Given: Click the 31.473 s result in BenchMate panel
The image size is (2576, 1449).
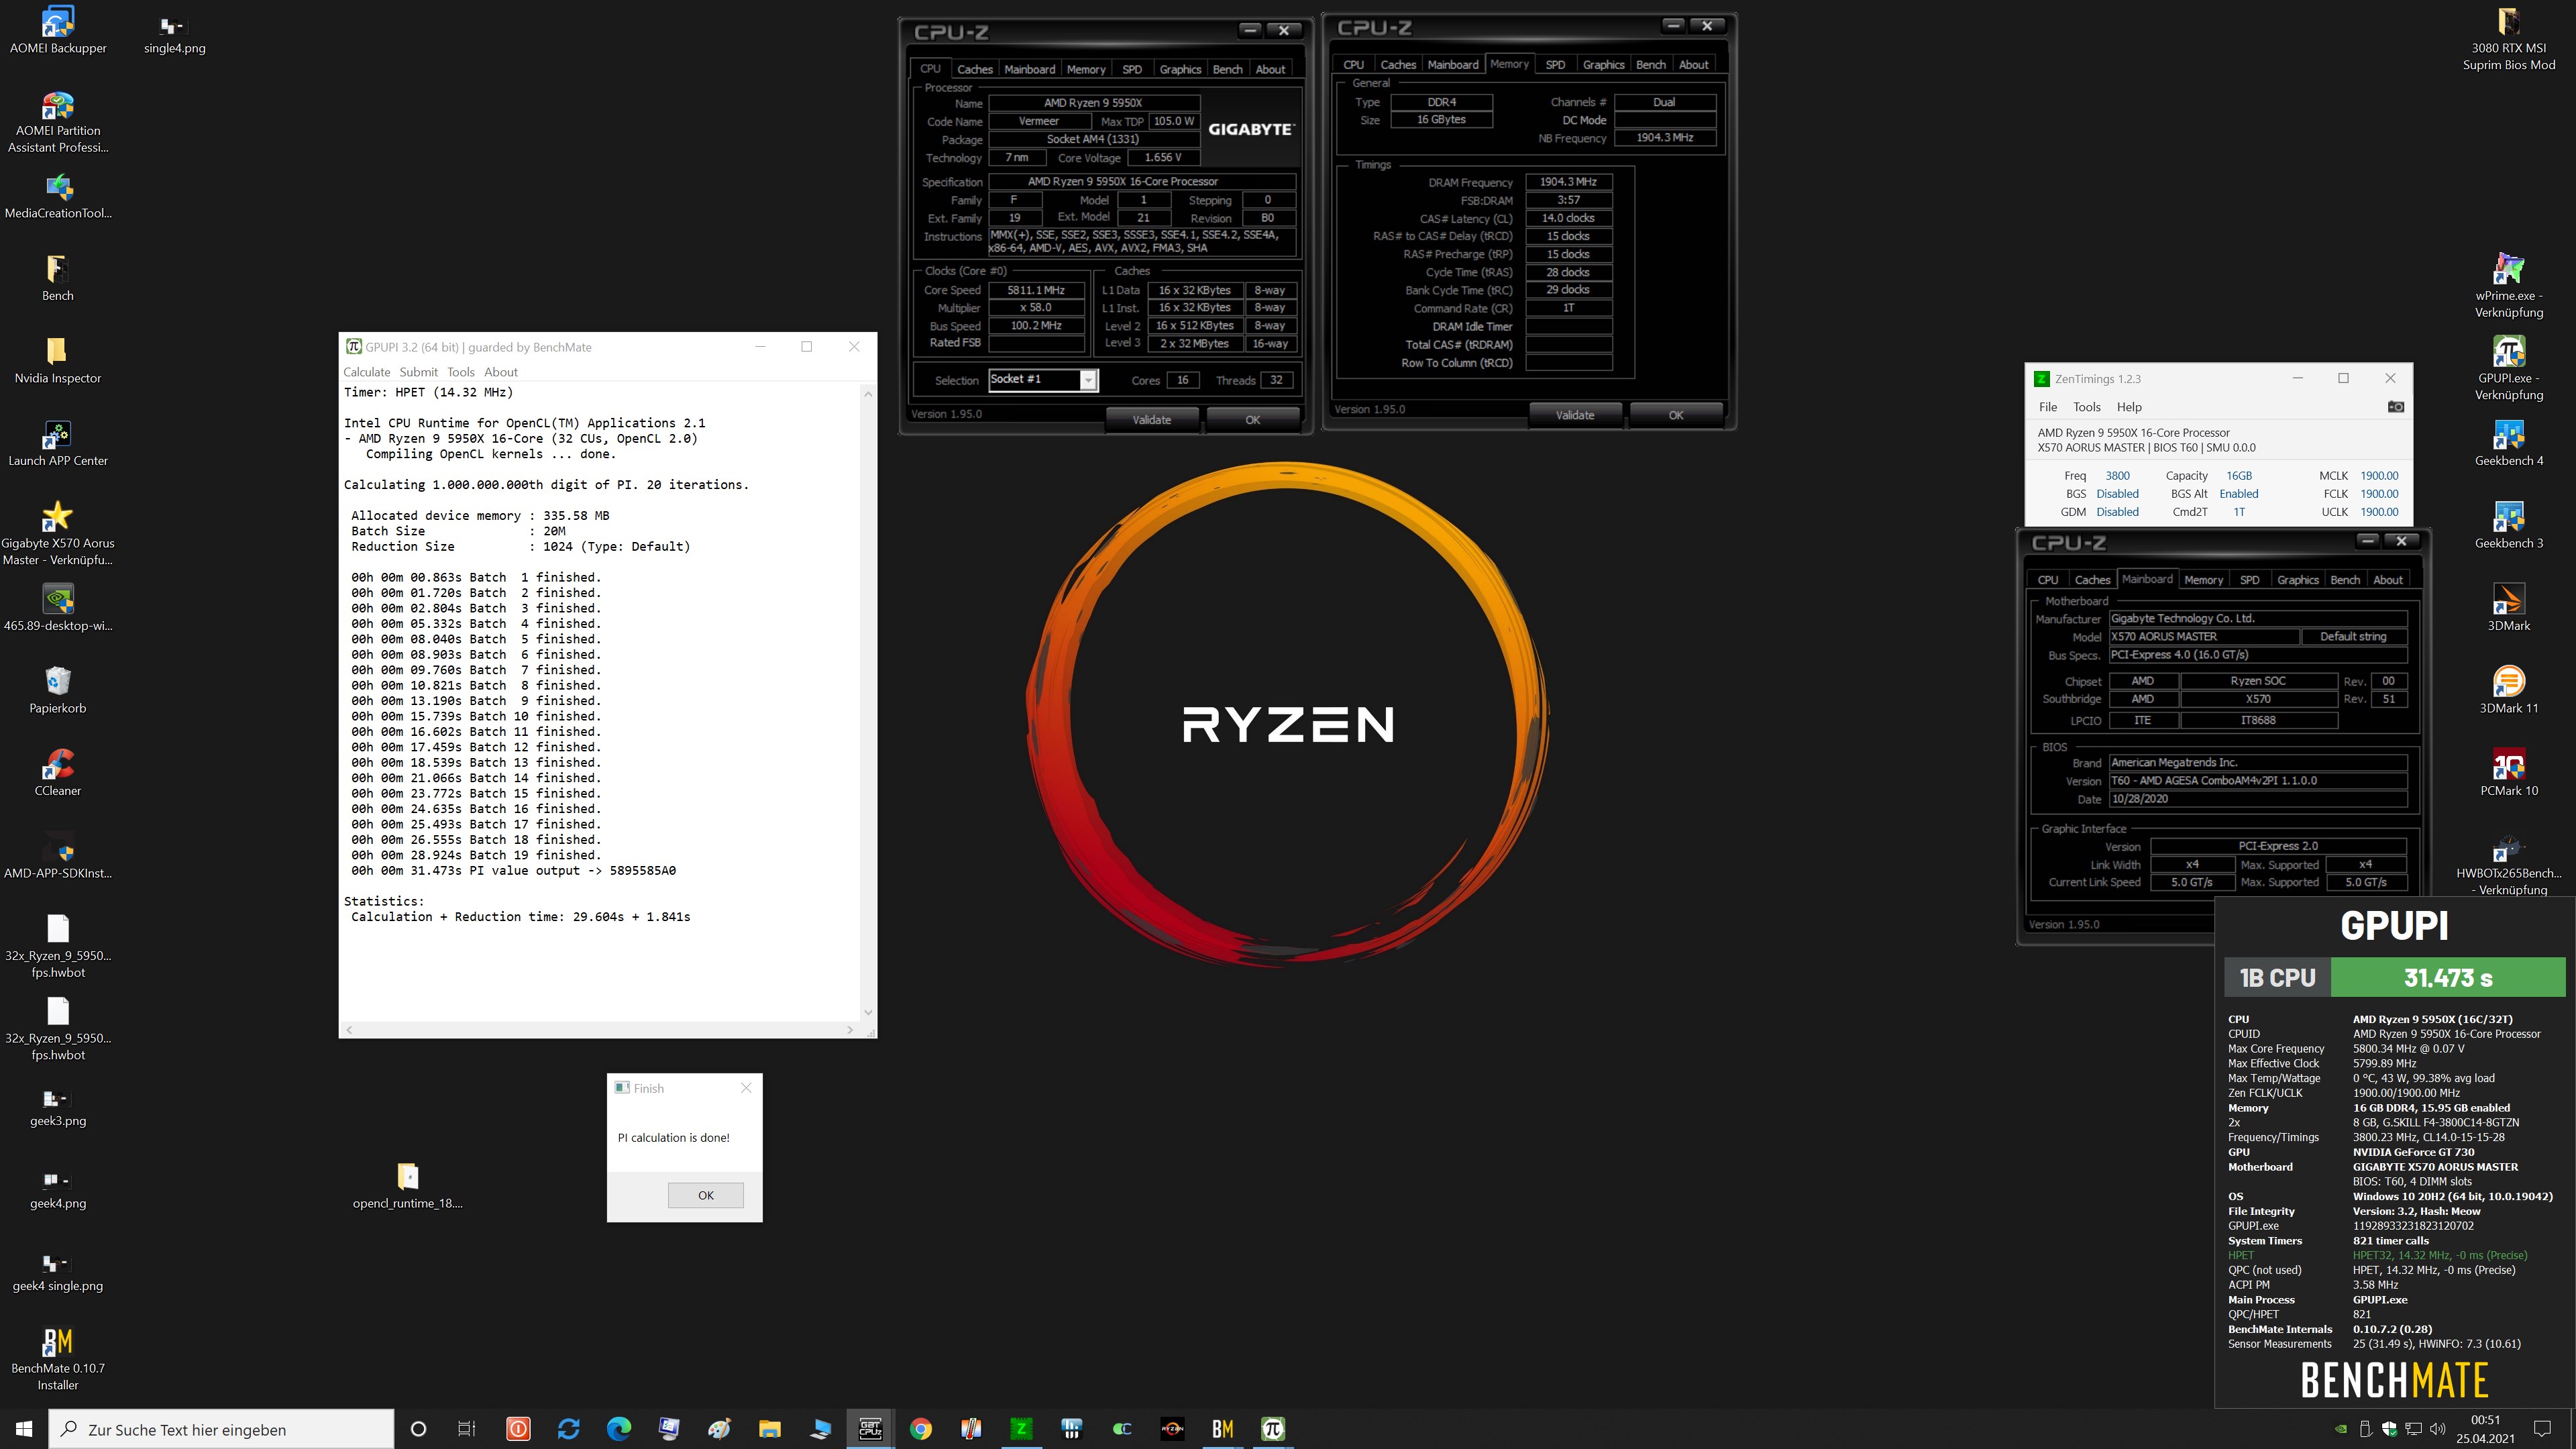Looking at the screenshot, I should pyautogui.click(x=2447, y=977).
